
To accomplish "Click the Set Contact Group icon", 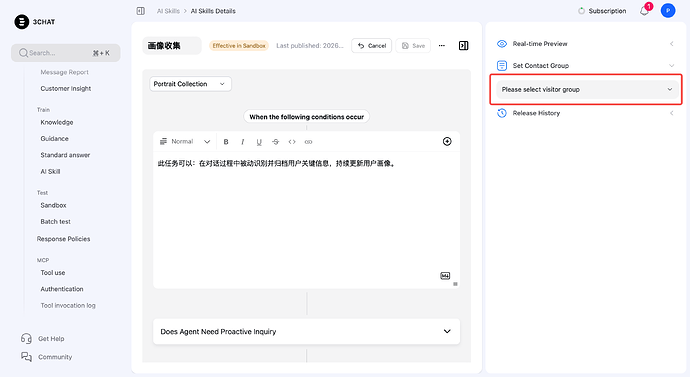I will [502, 66].
